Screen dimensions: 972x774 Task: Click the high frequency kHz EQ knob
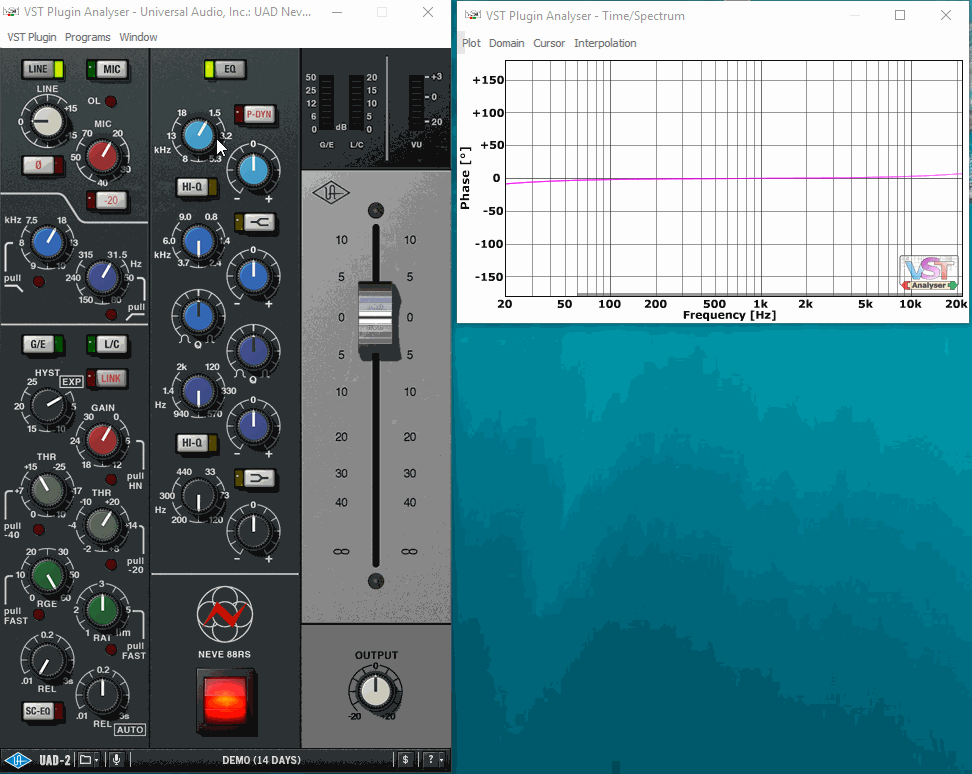coord(198,135)
